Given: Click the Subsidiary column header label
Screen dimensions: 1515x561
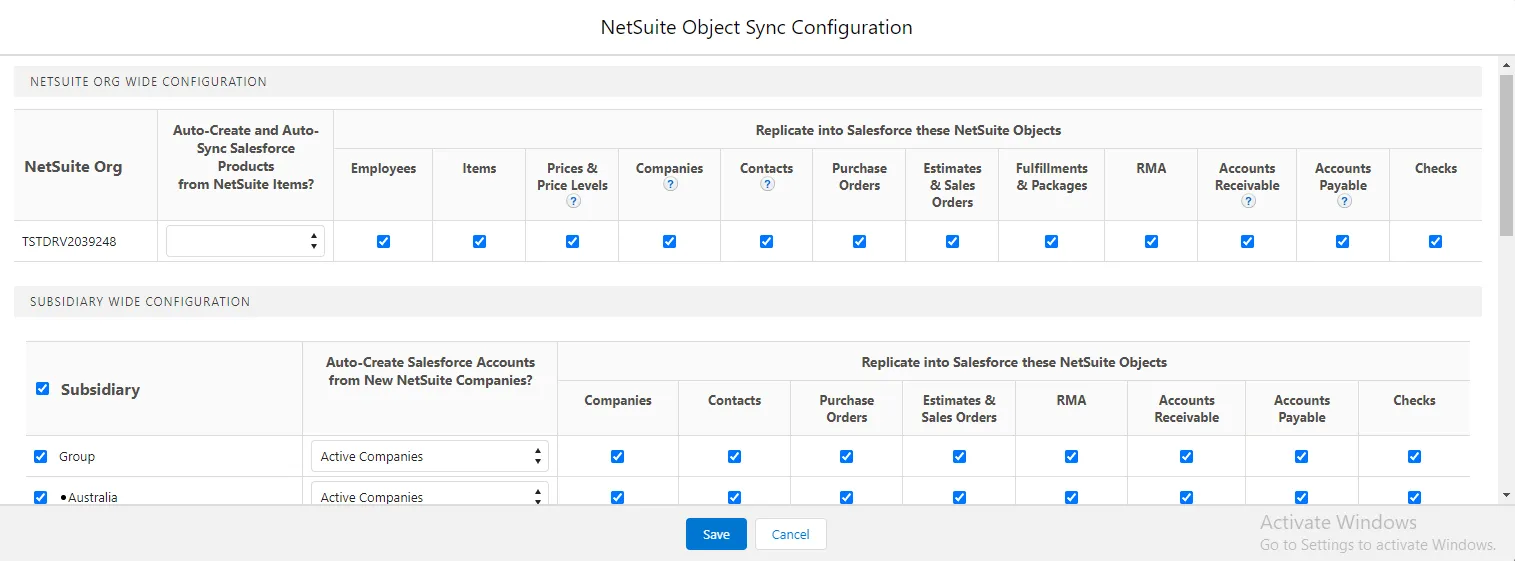Looking at the screenshot, I should point(100,389).
